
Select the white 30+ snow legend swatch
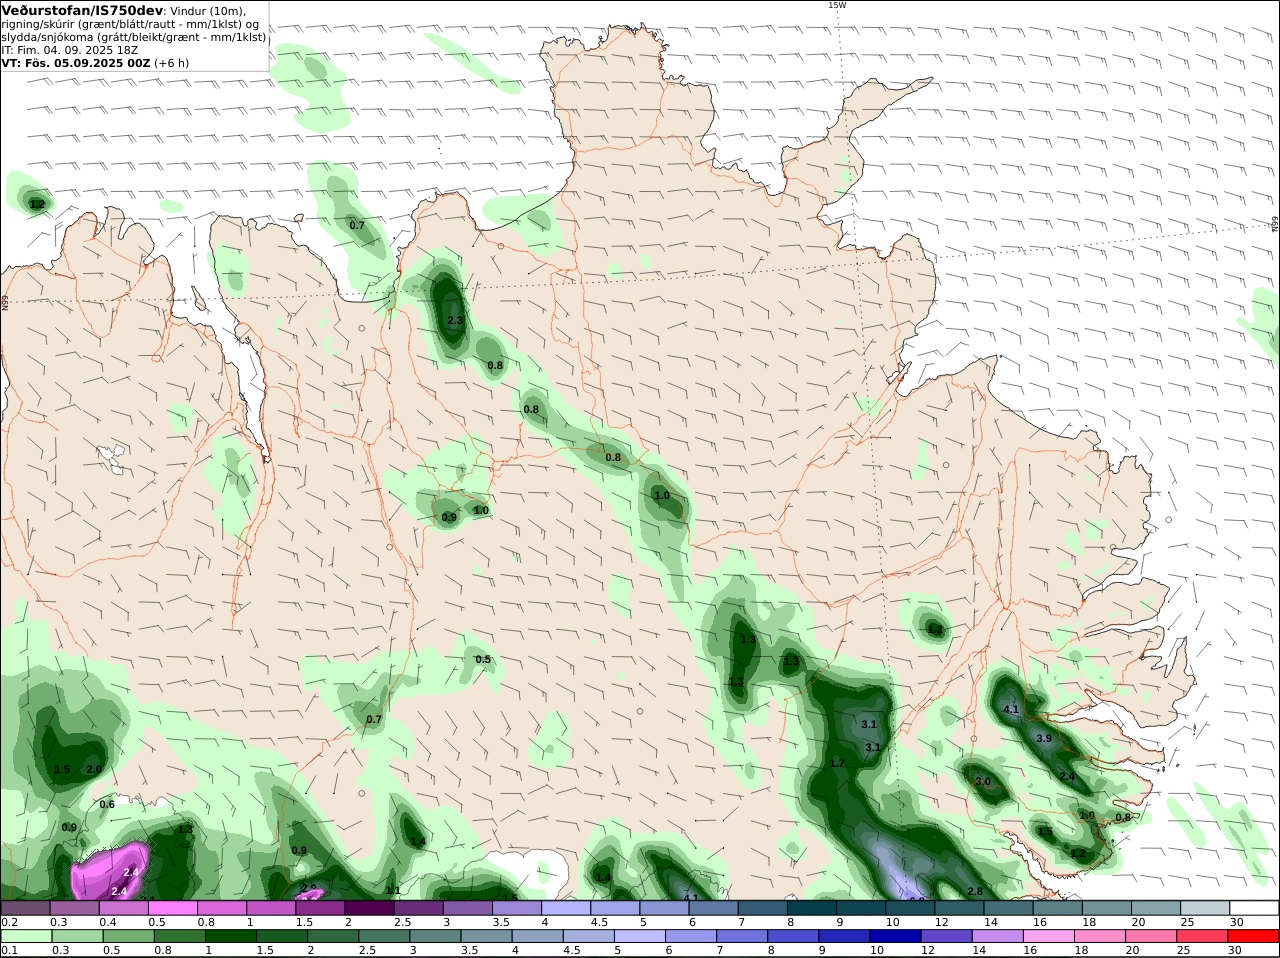click(1254, 908)
